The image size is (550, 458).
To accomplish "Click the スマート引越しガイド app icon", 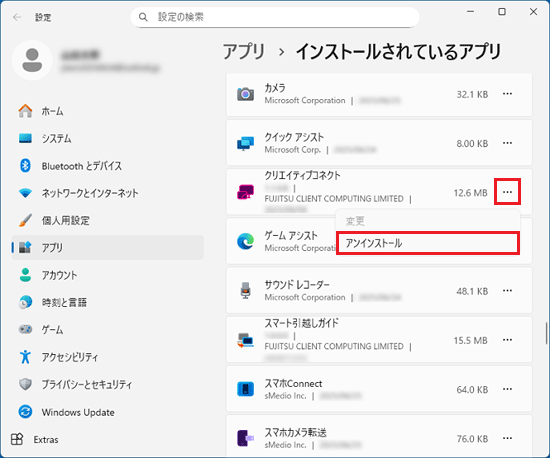I will 246,340.
